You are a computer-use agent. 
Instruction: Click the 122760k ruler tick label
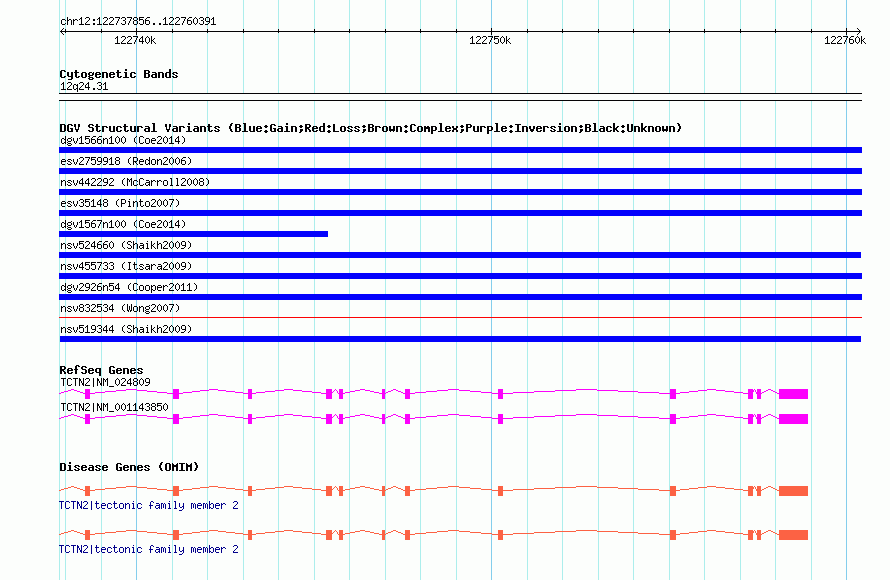845,40
